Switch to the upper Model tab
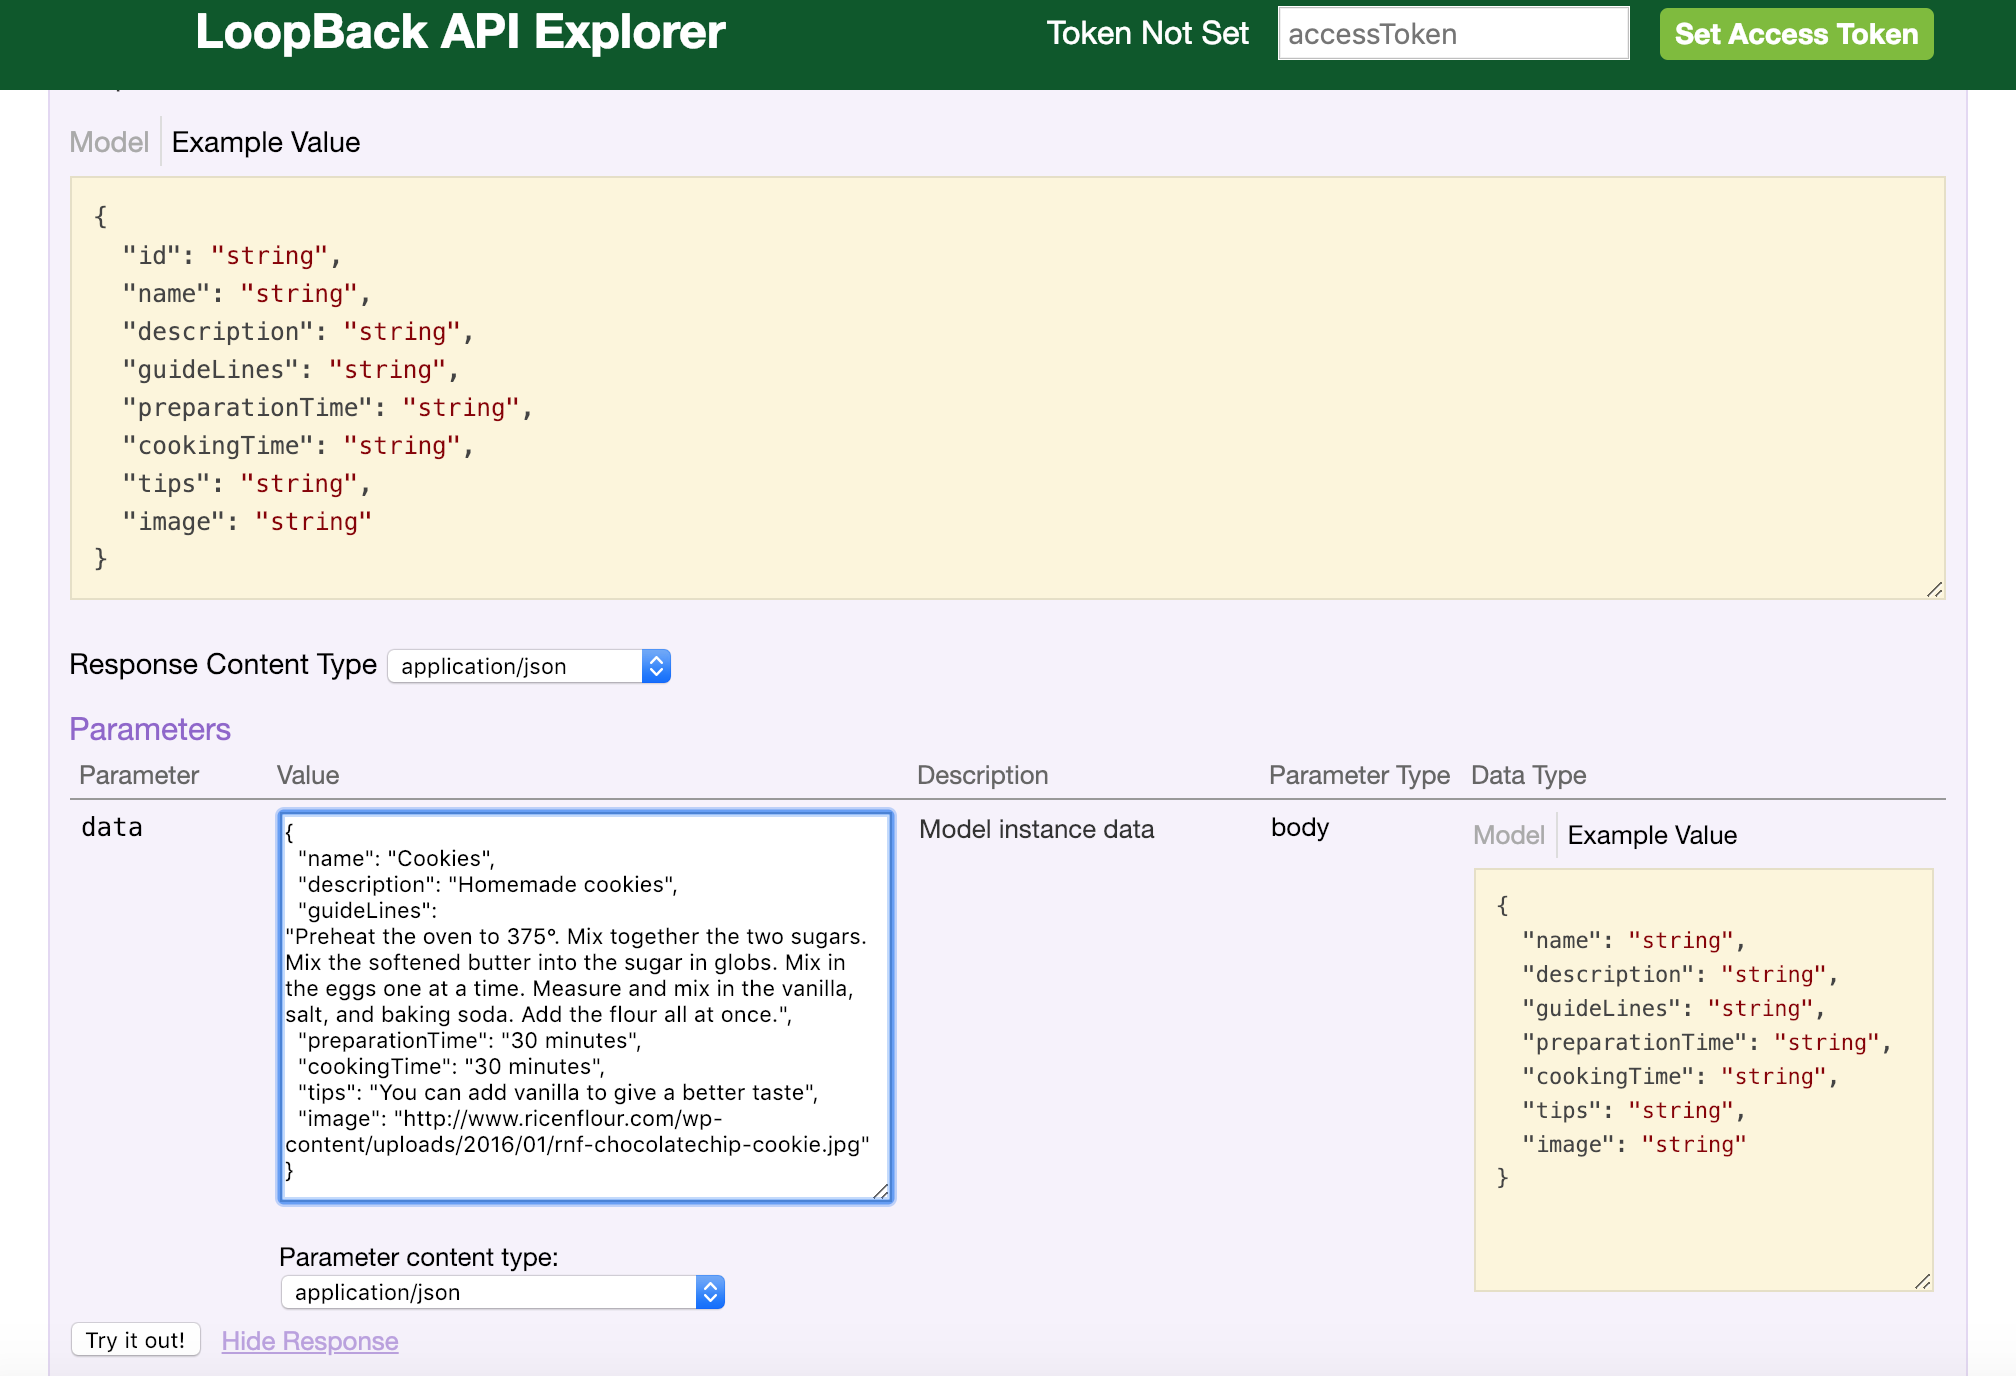 108,142
